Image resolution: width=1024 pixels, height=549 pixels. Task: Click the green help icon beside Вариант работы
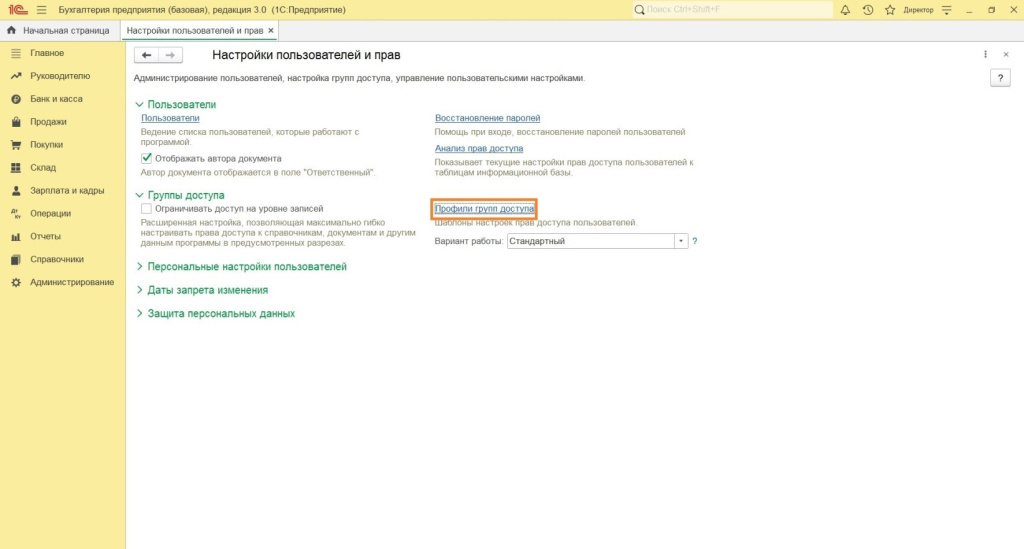695,241
